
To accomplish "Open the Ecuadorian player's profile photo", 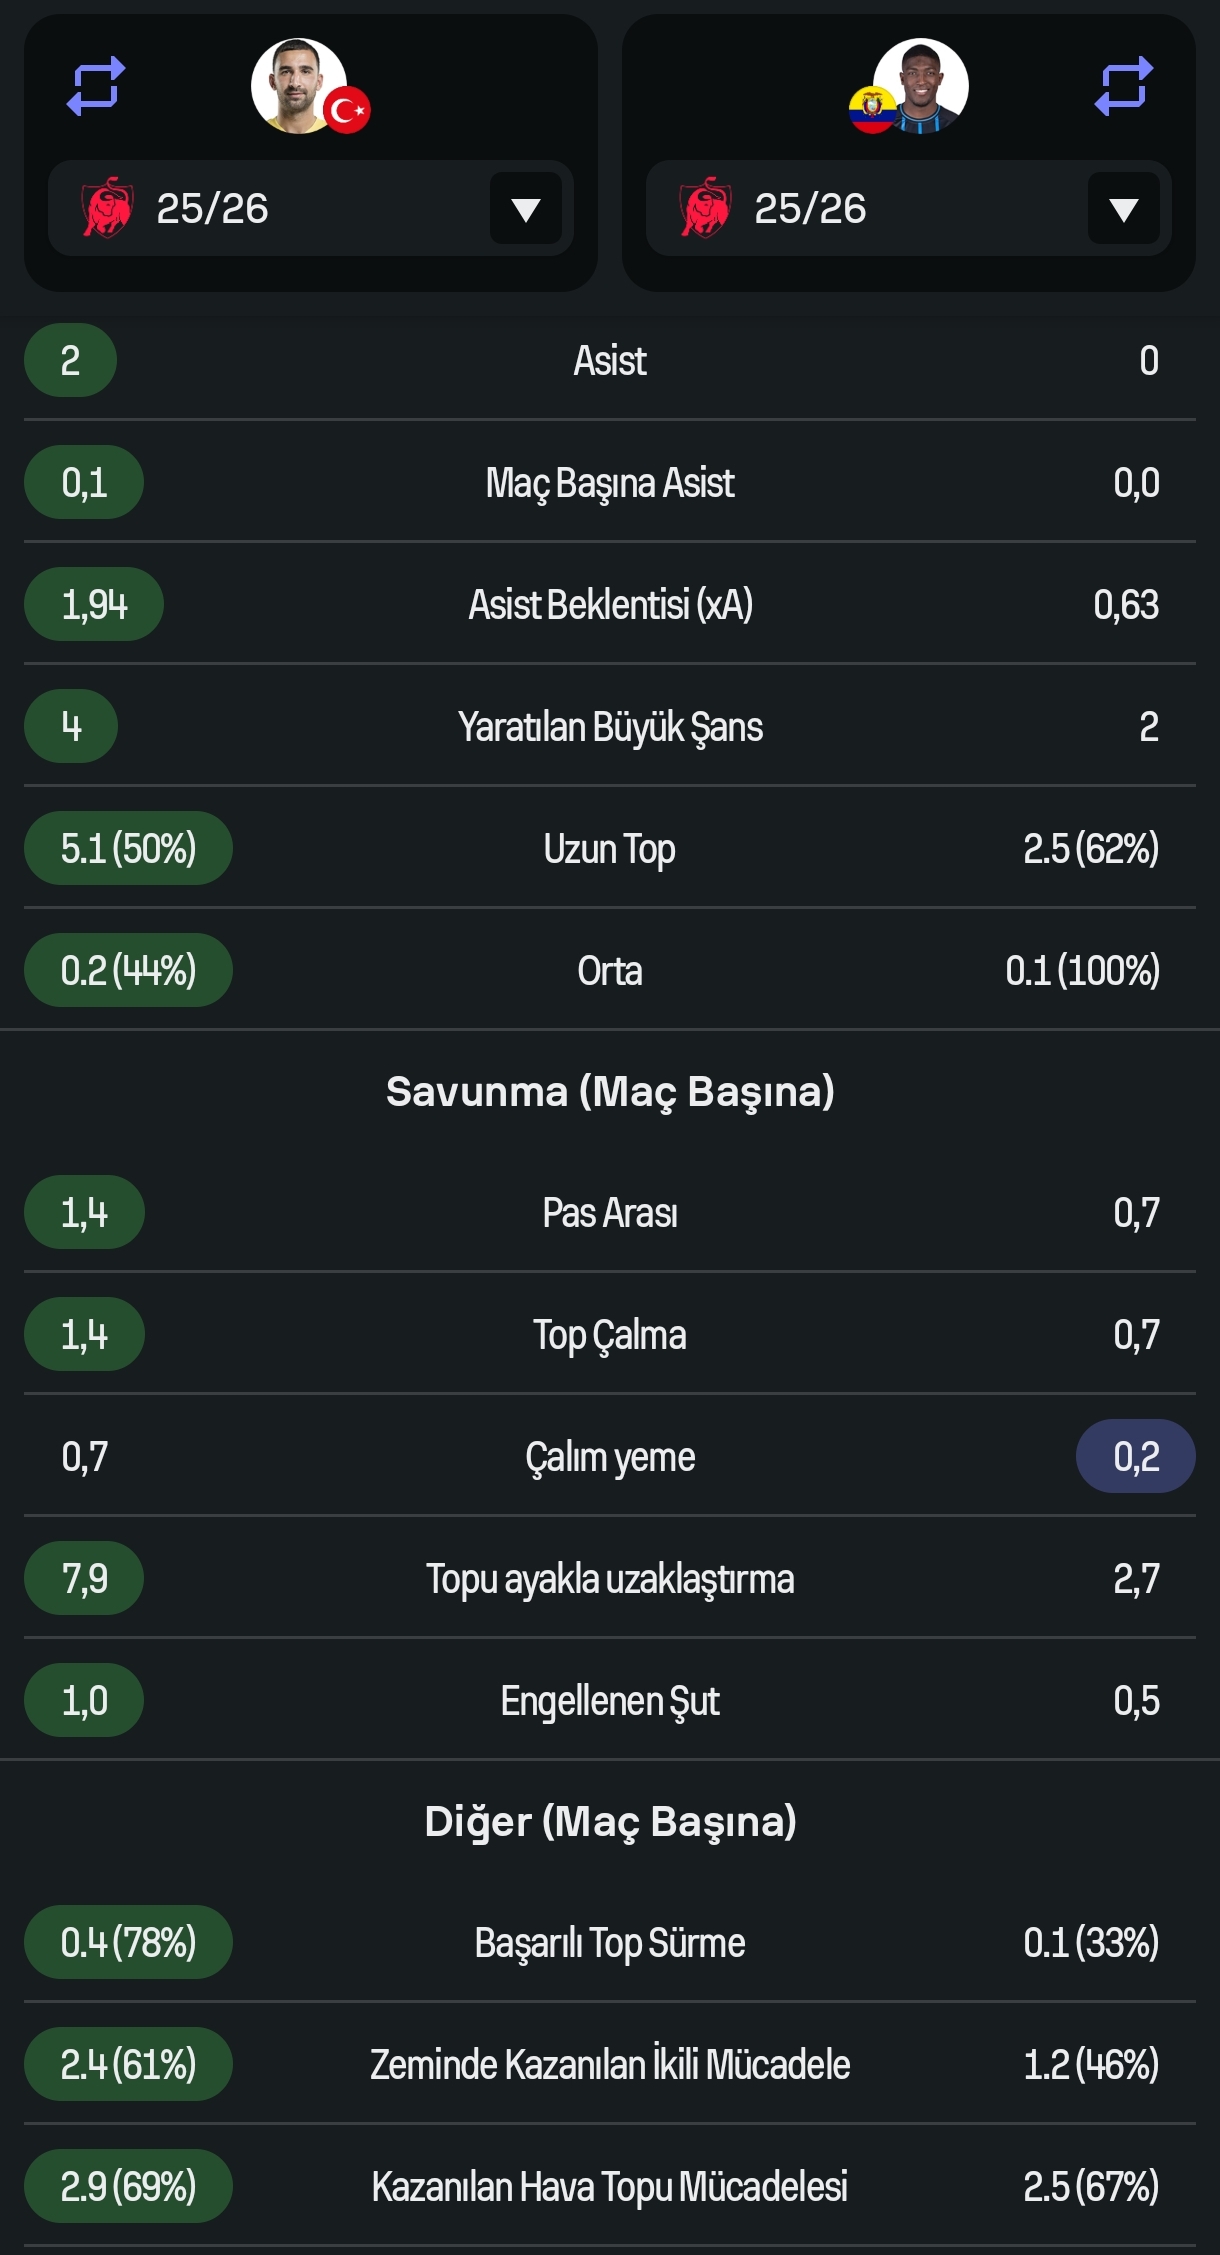I will [x=920, y=86].
